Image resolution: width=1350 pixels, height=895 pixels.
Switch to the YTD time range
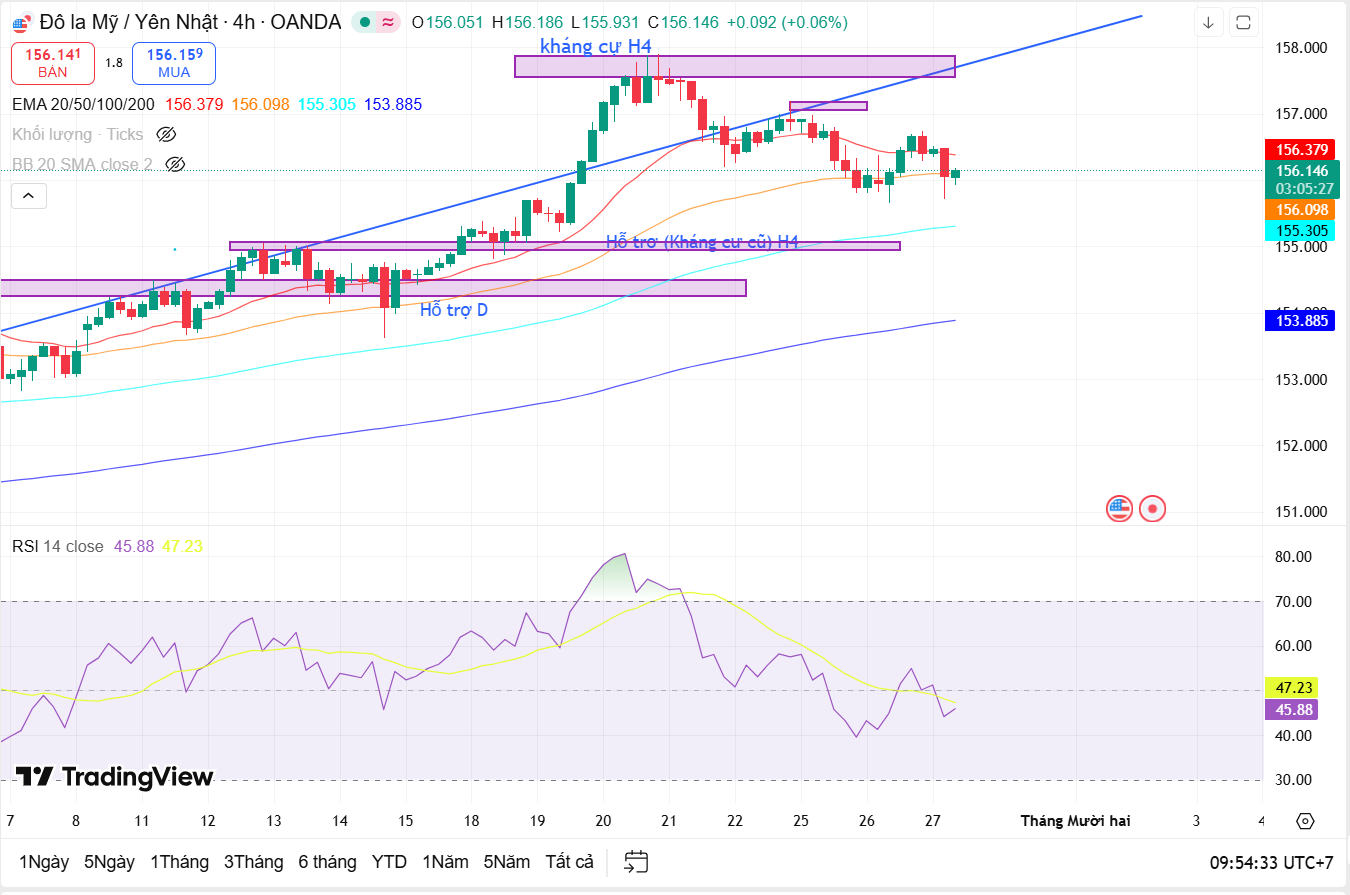point(389,862)
